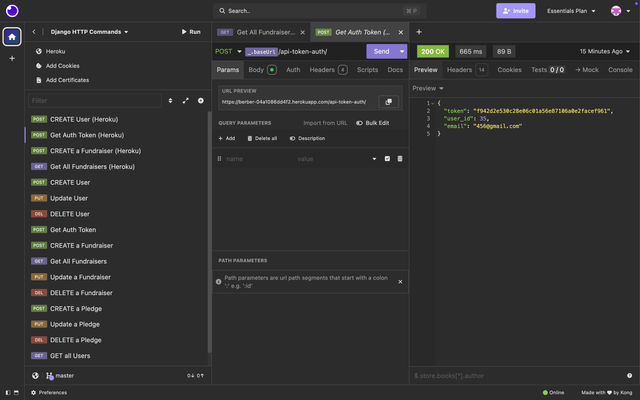Toggle the parameter Description switch
The height and width of the screenshot is (400, 640).
coord(307,138)
